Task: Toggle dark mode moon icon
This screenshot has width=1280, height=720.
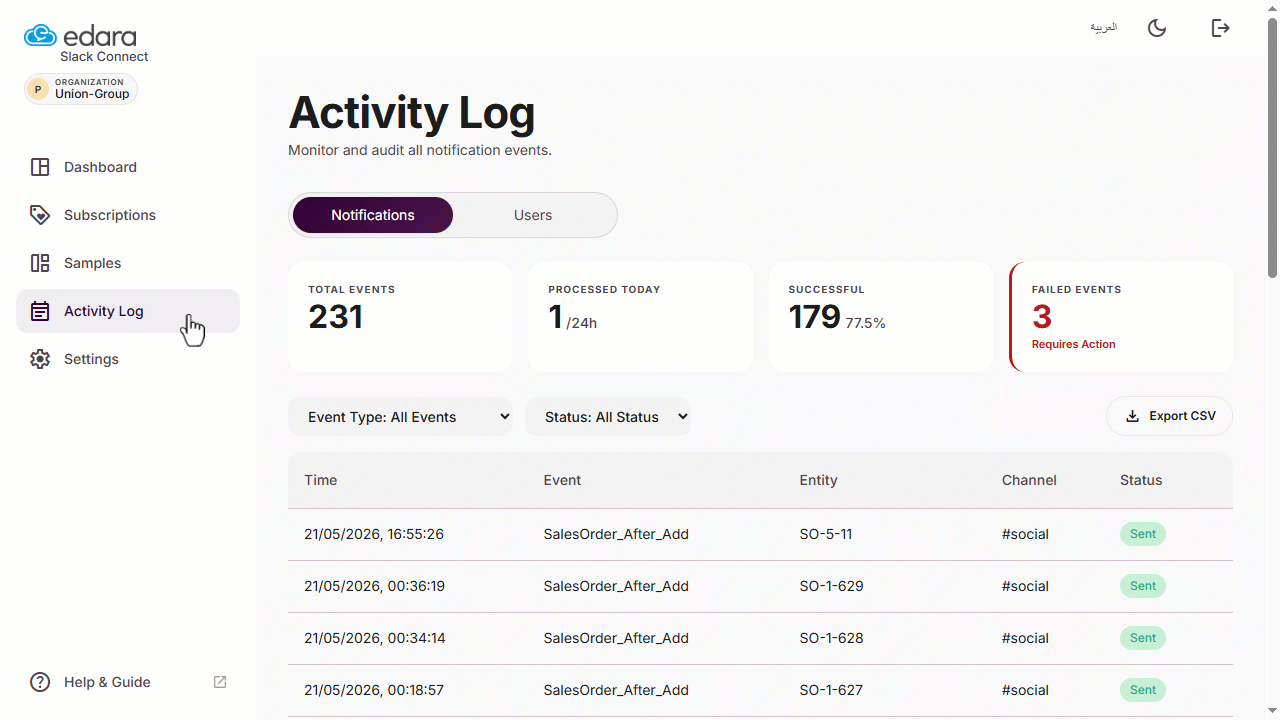Action: click(1157, 28)
